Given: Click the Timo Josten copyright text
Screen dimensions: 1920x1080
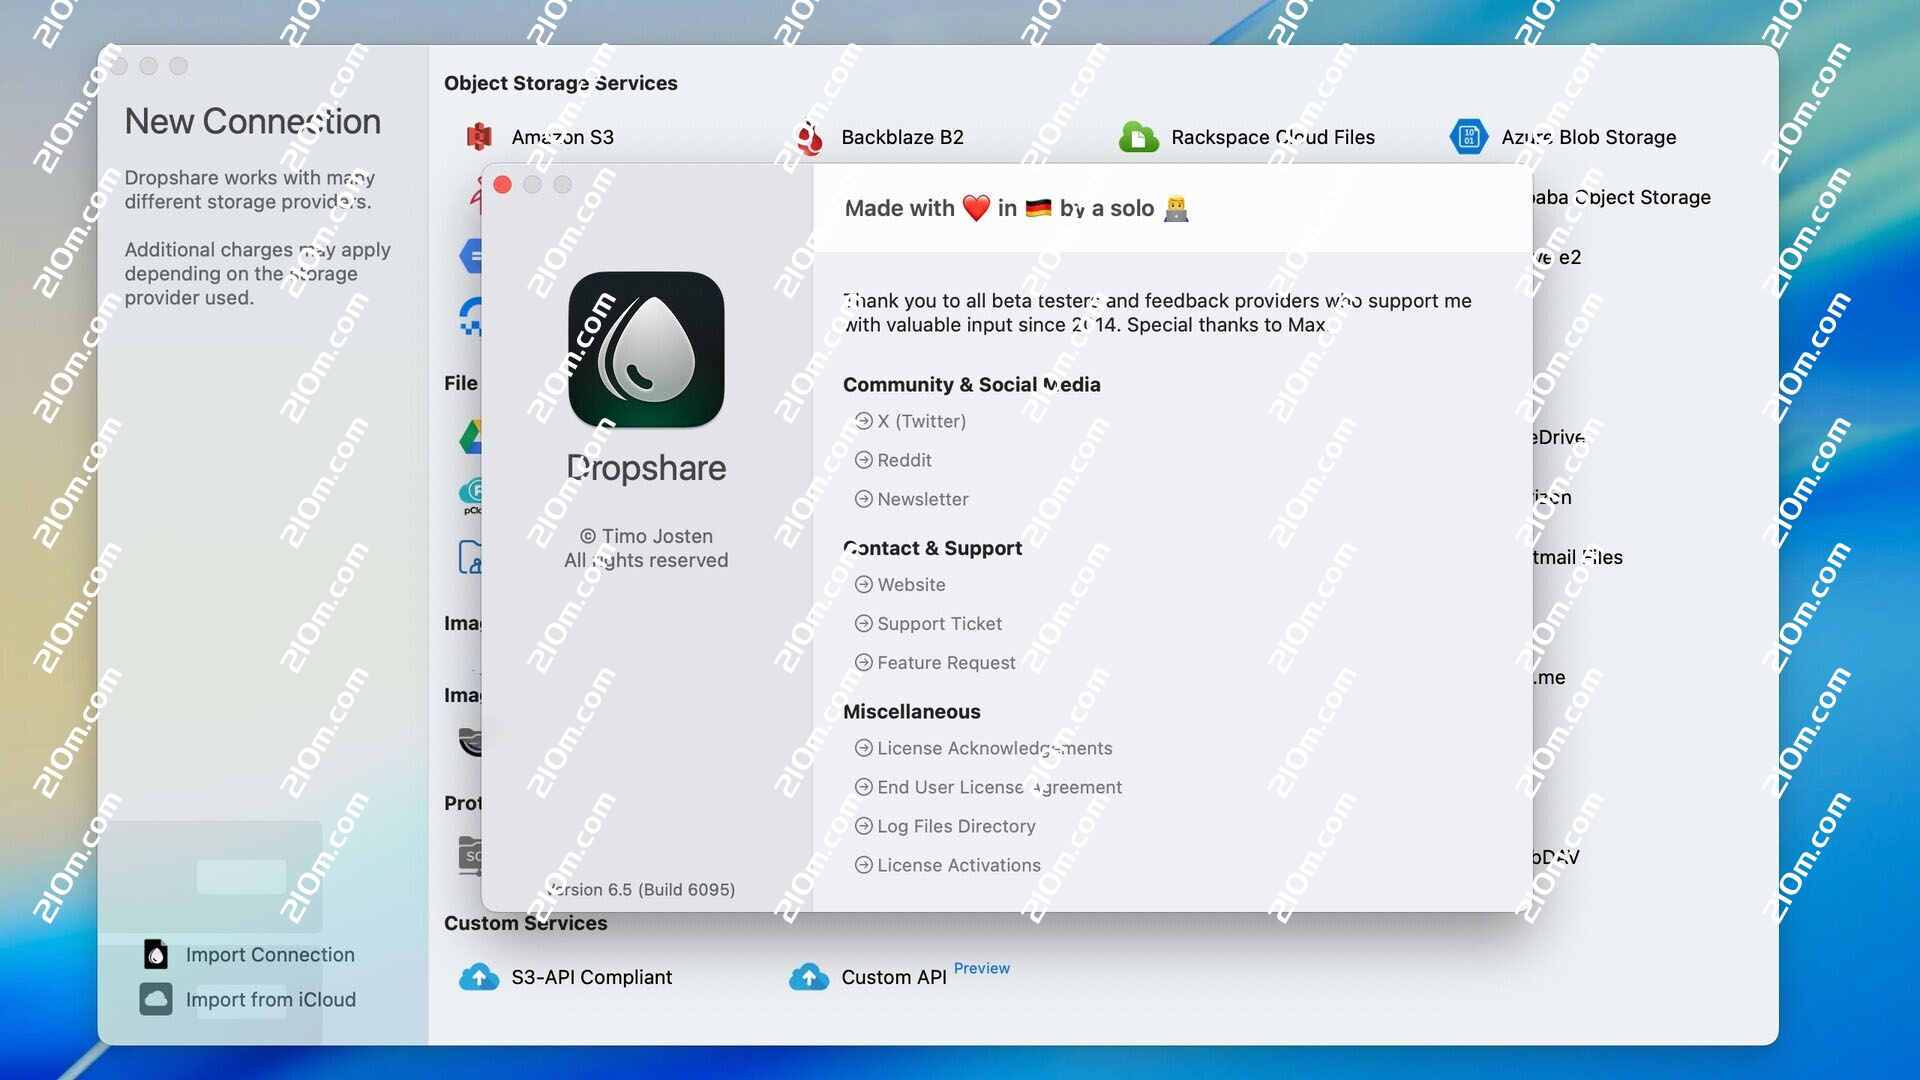Looking at the screenshot, I should click(x=646, y=536).
